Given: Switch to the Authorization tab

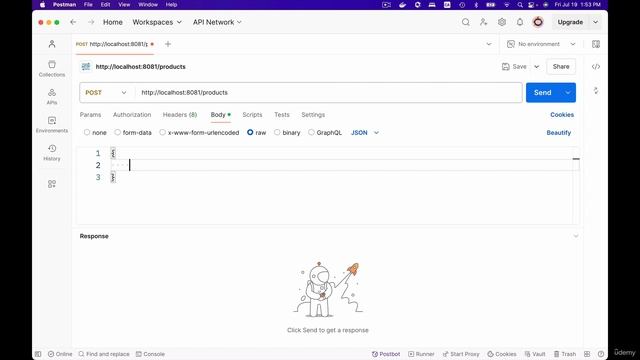Looking at the screenshot, I should 132,115.
